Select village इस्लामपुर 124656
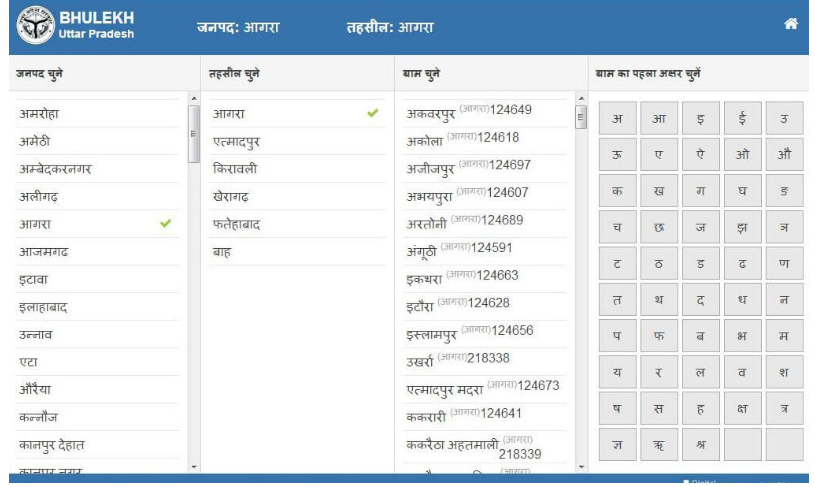815x487 pixels. click(470, 331)
